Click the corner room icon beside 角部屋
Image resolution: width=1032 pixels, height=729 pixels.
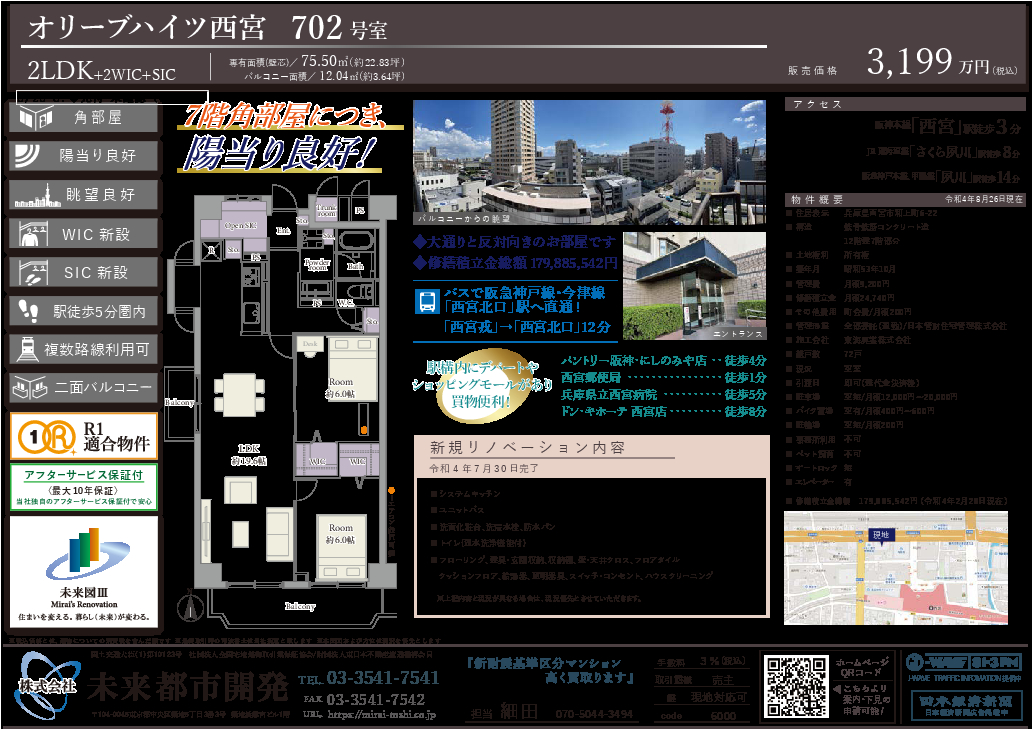coord(32,118)
